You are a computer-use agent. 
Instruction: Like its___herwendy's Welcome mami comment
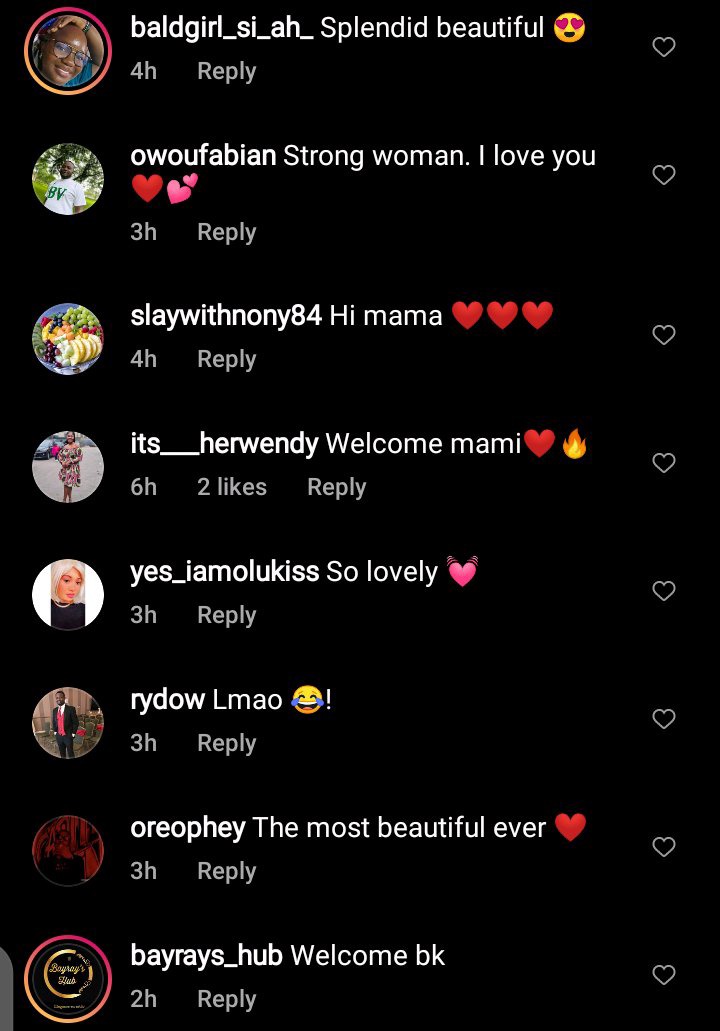click(x=663, y=463)
